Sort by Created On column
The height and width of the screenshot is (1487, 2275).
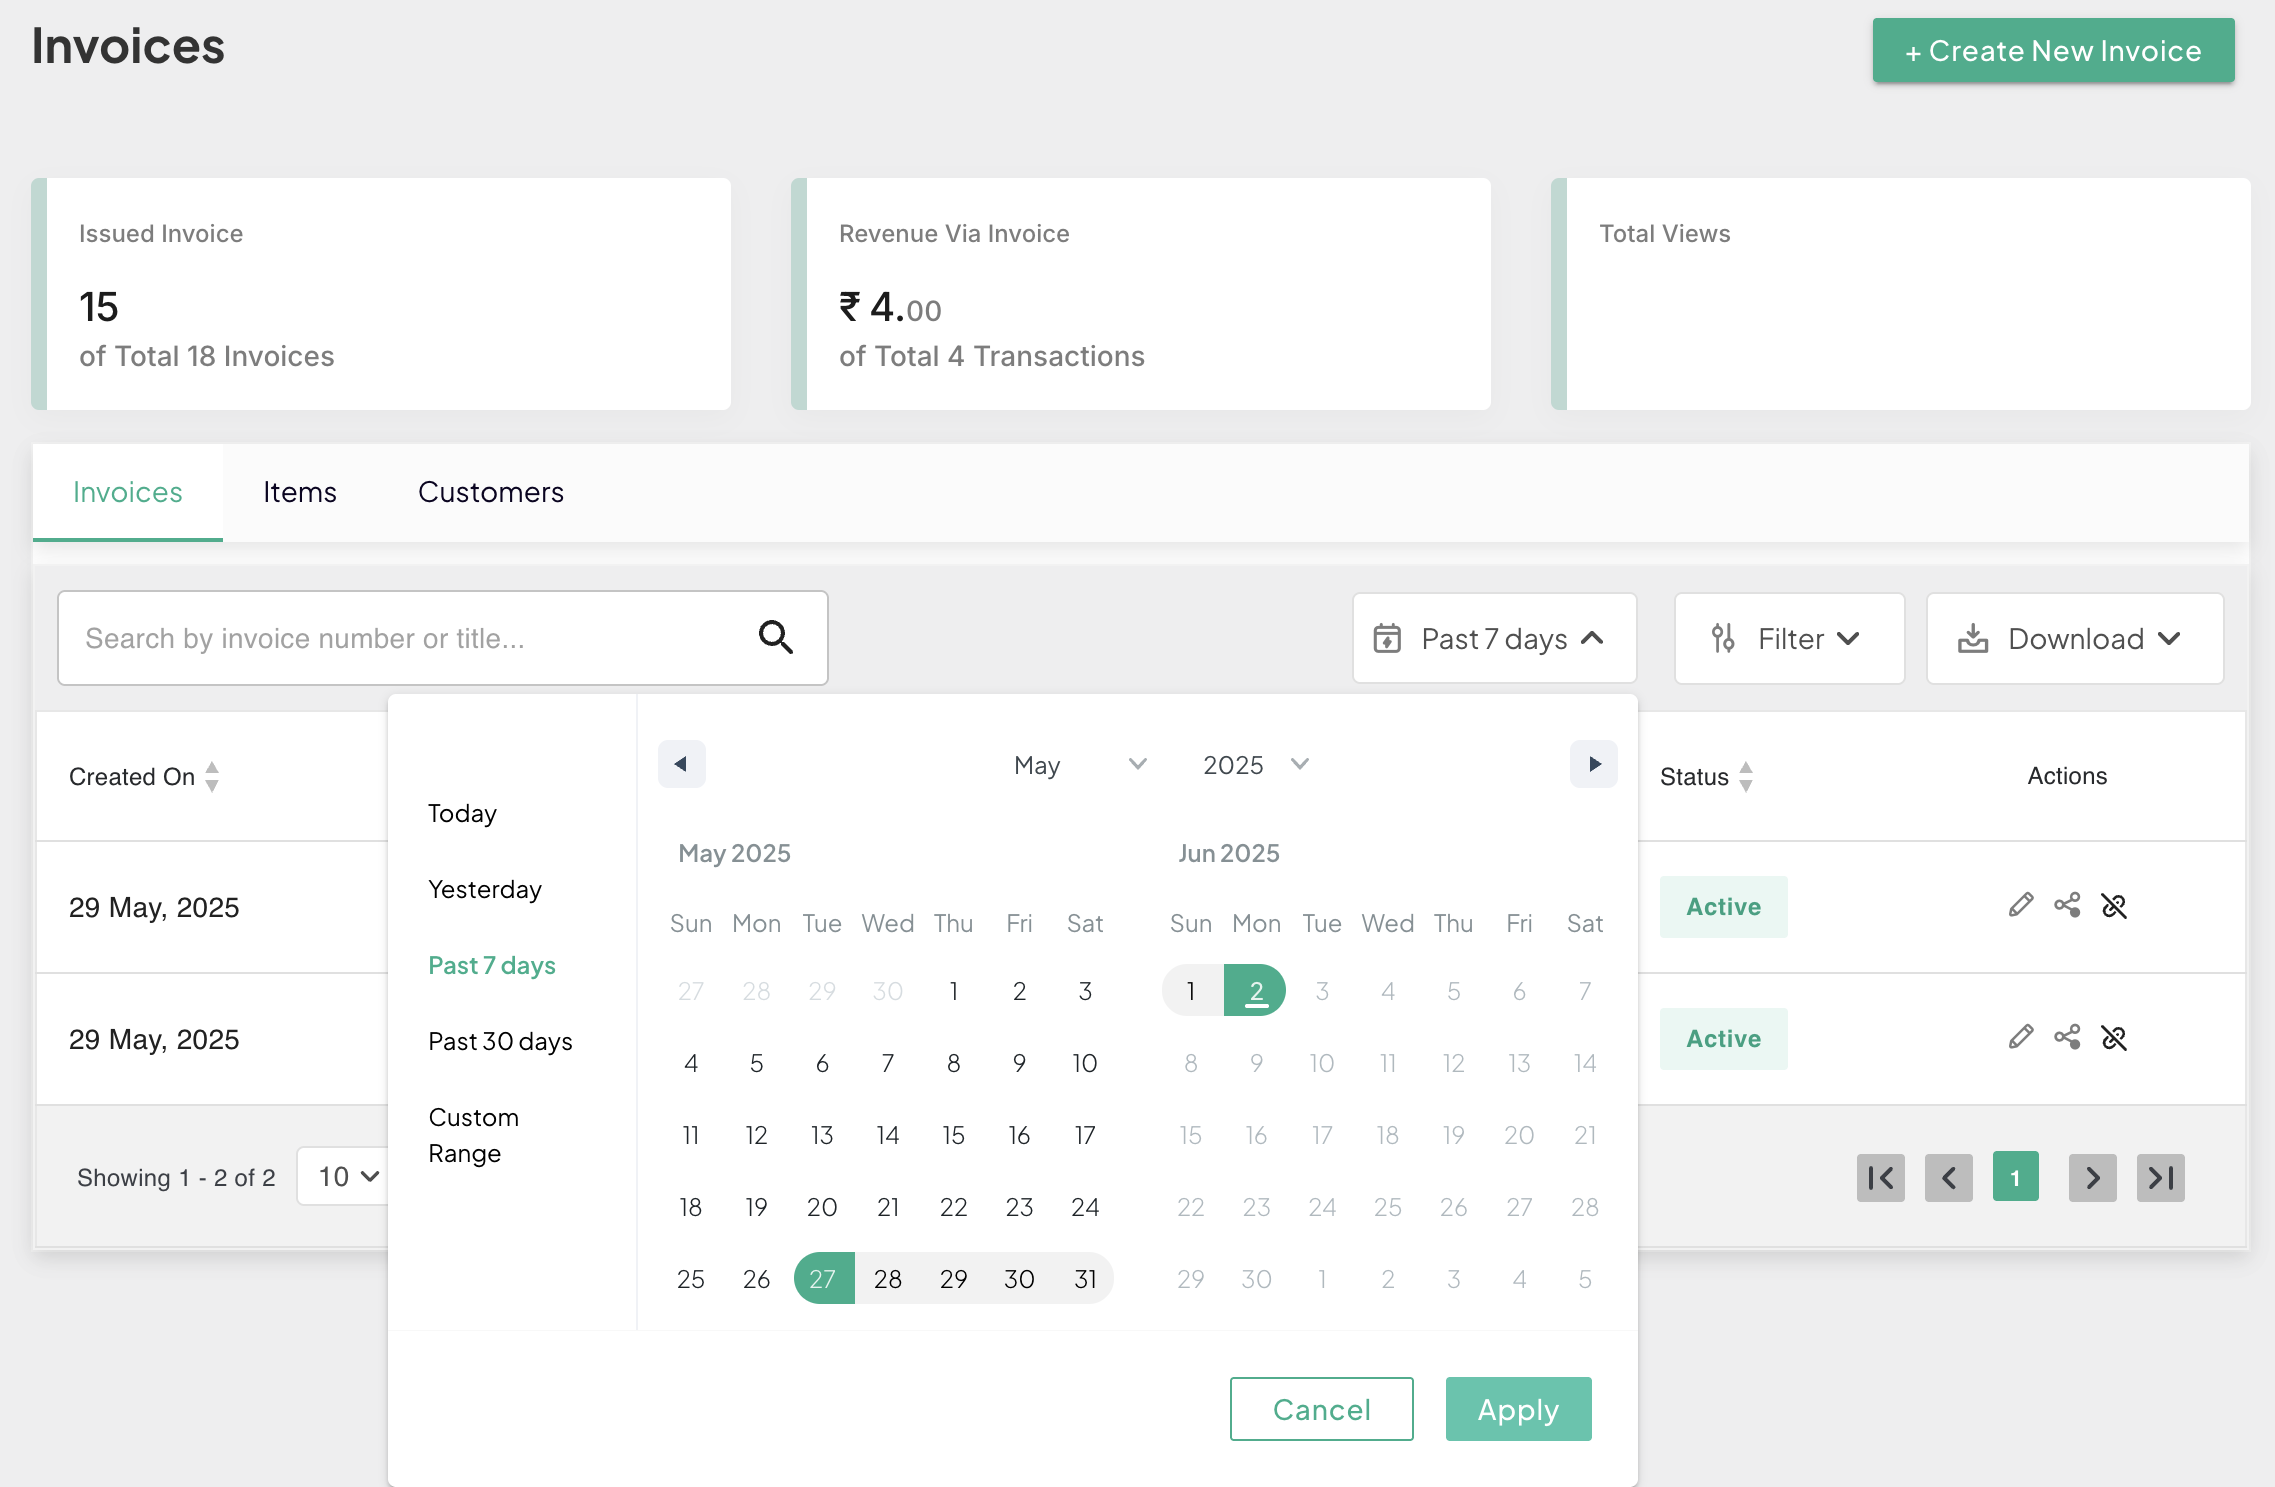[x=212, y=777]
